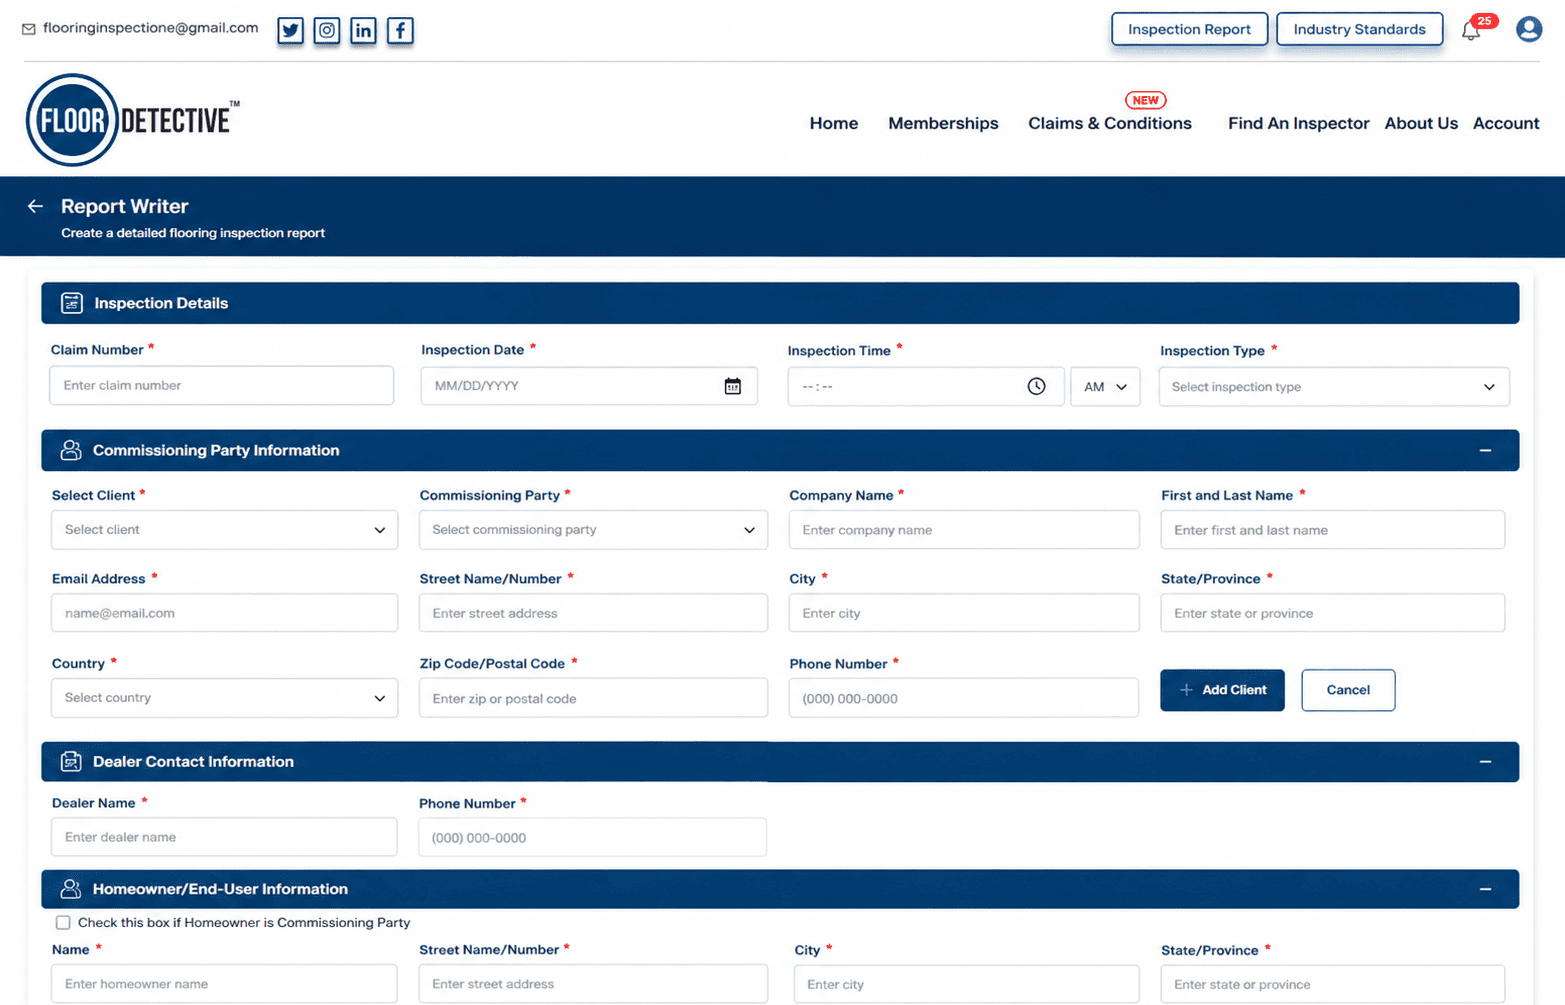Click the Inspection Report button
Viewport: 1565px width, 1005px height.
(1189, 29)
